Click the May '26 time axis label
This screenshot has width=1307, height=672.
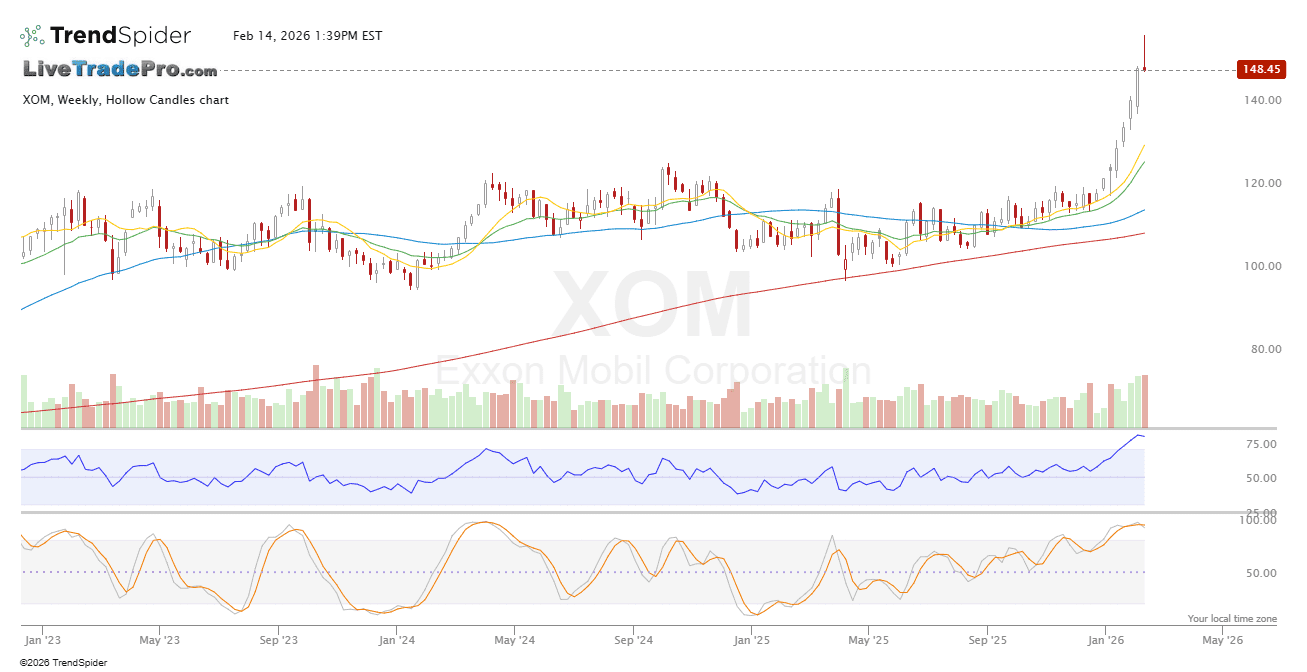(x=1222, y=639)
